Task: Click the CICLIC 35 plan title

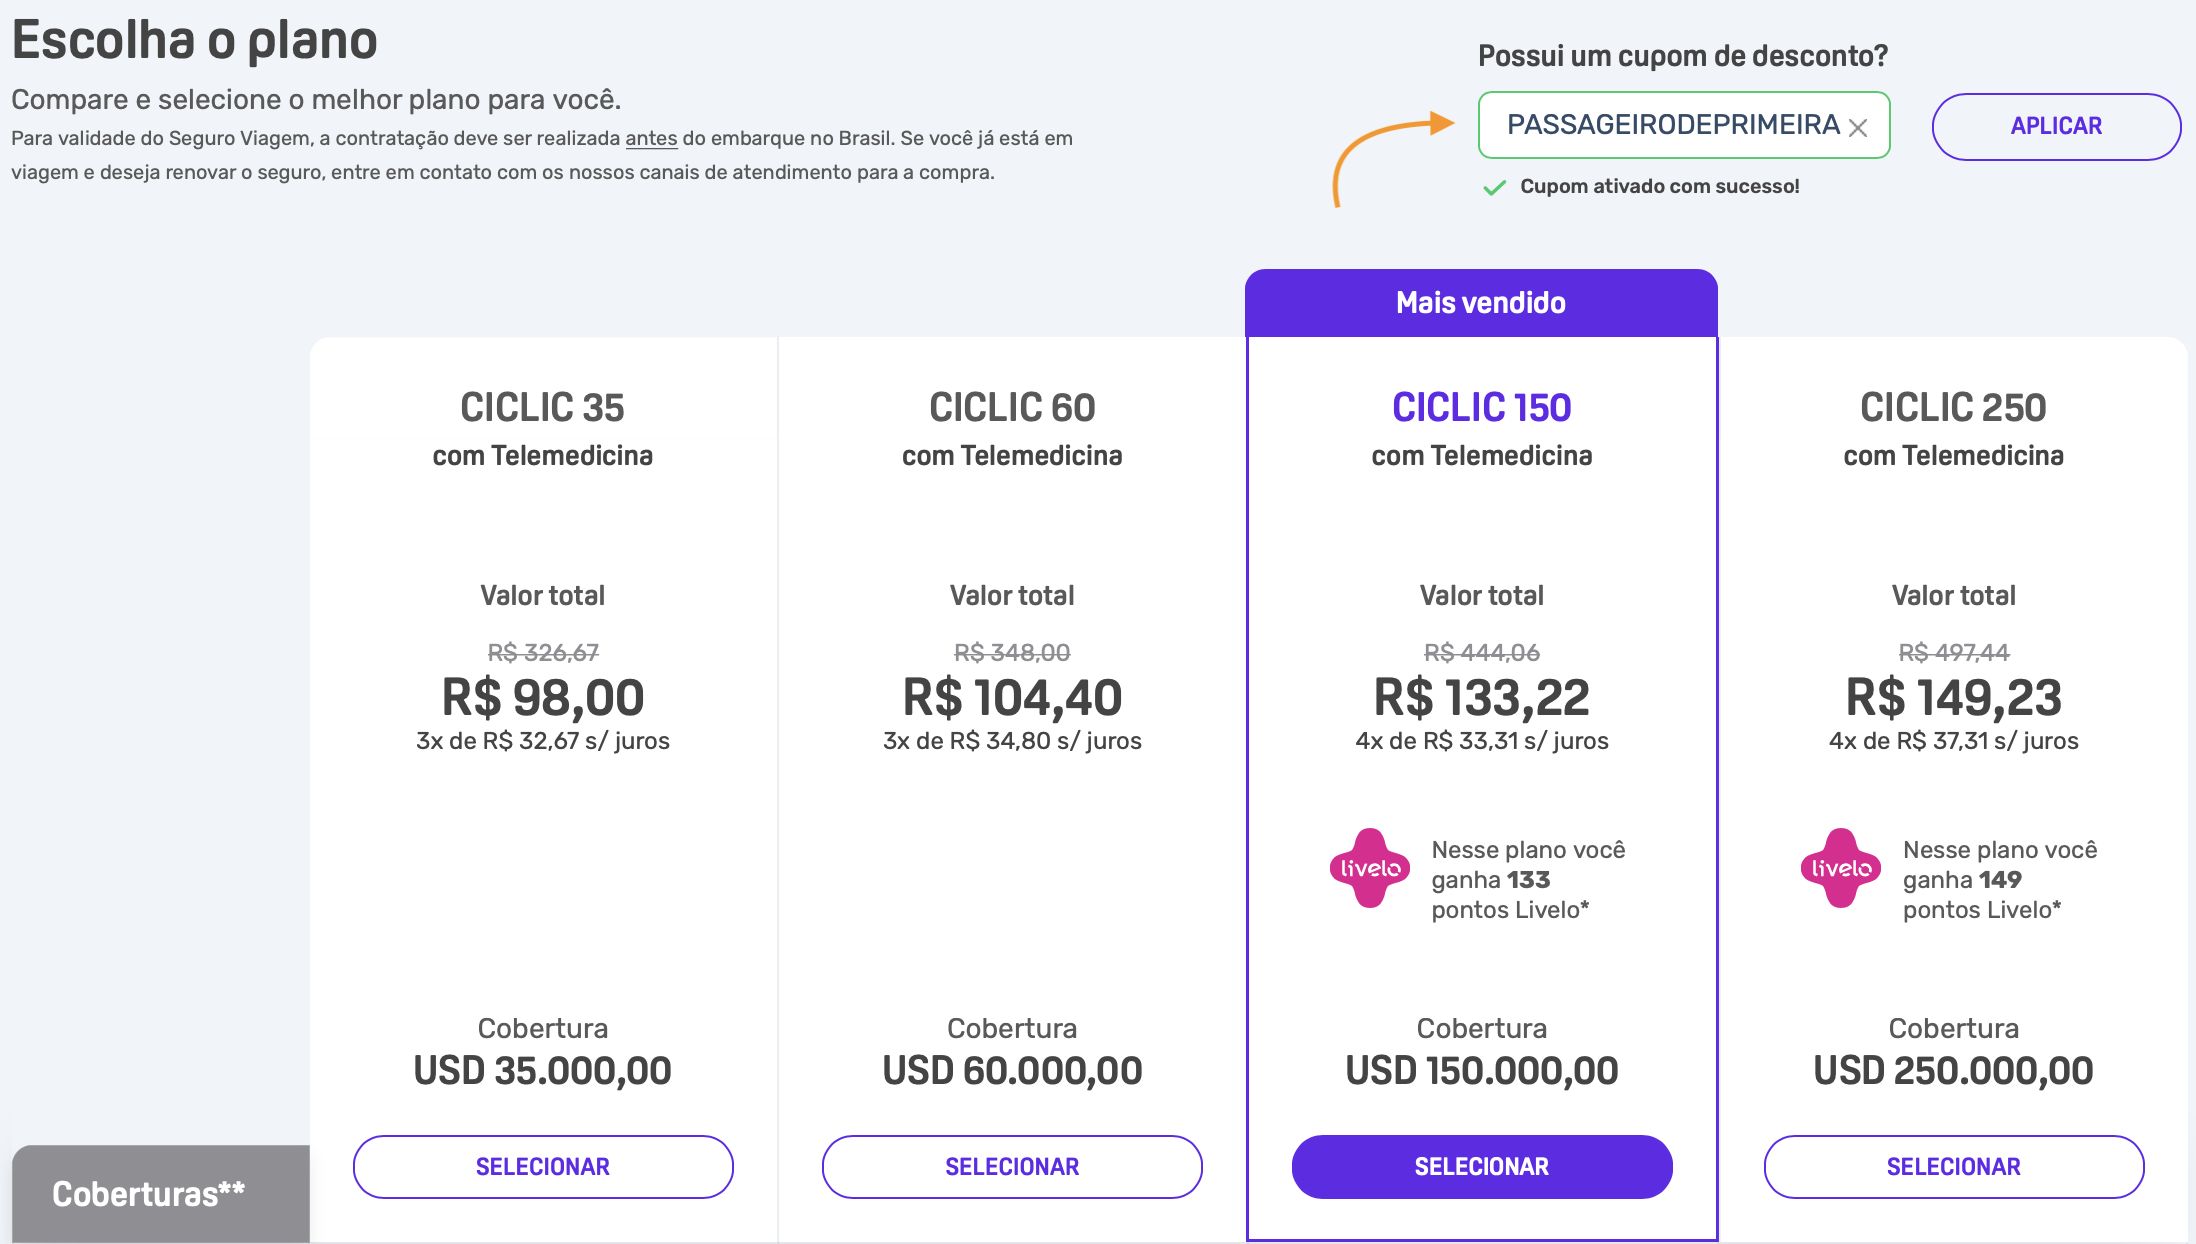Action: click(542, 407)
